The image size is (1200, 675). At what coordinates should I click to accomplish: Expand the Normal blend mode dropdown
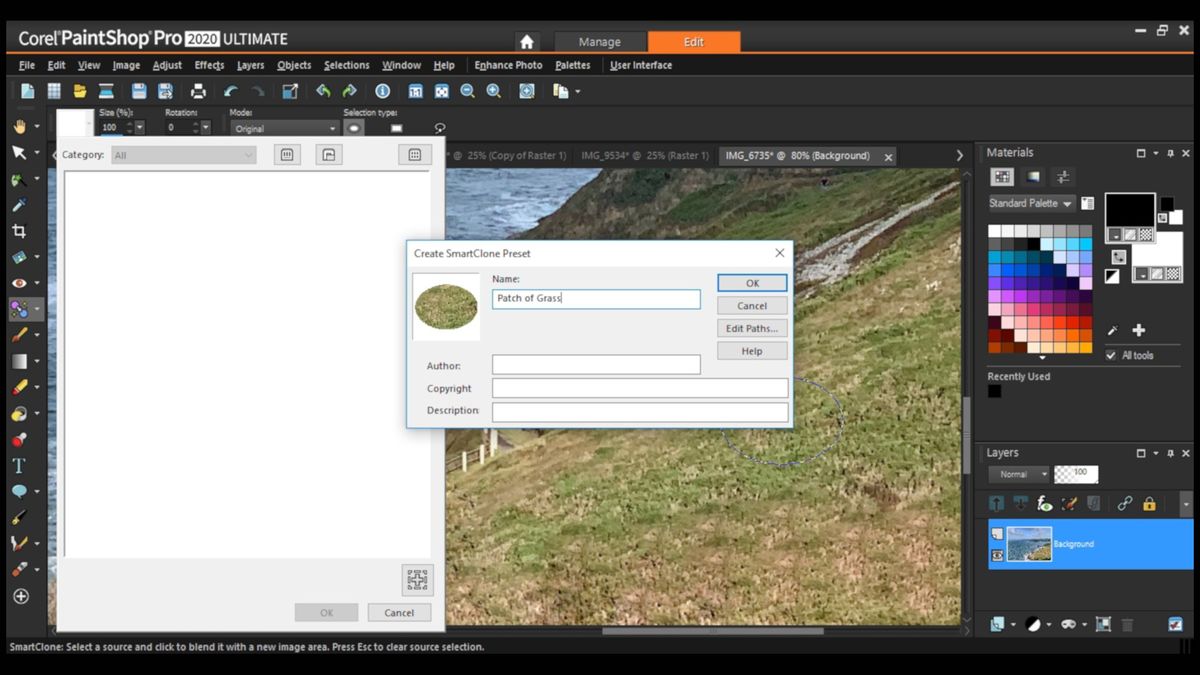(1019, 474)
